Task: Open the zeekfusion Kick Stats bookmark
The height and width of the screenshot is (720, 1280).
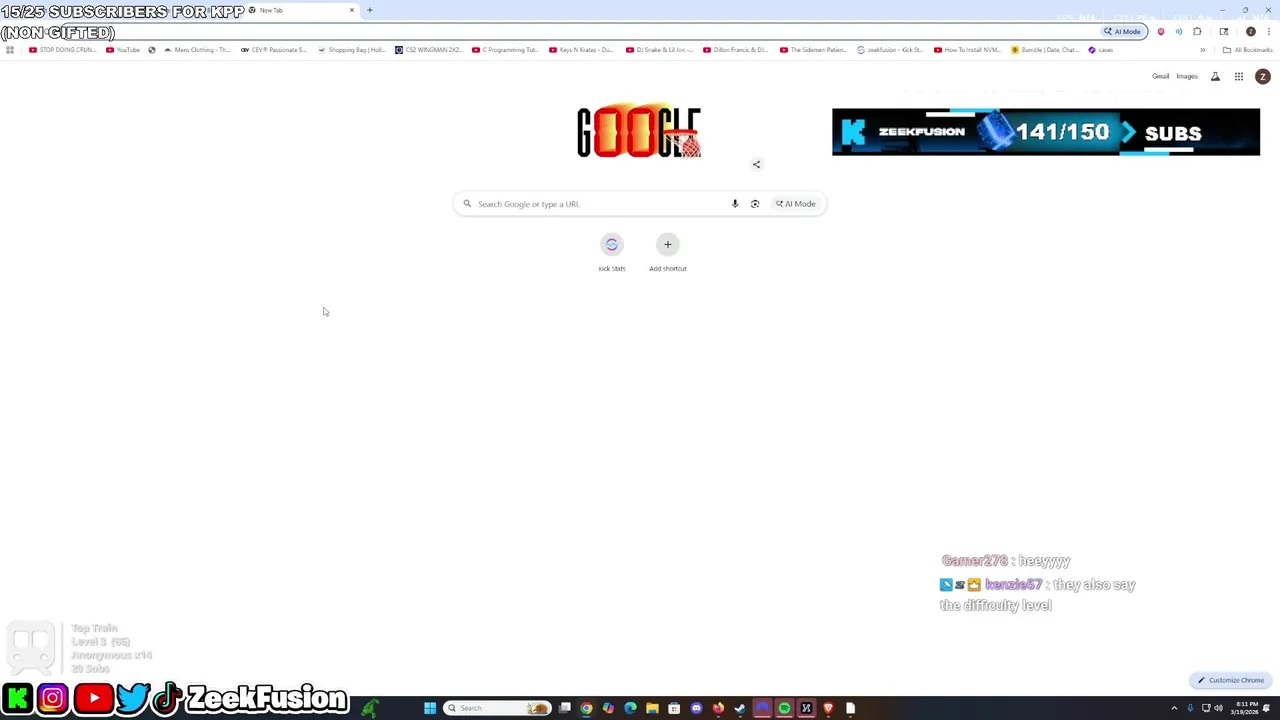Action: (890, 50)
